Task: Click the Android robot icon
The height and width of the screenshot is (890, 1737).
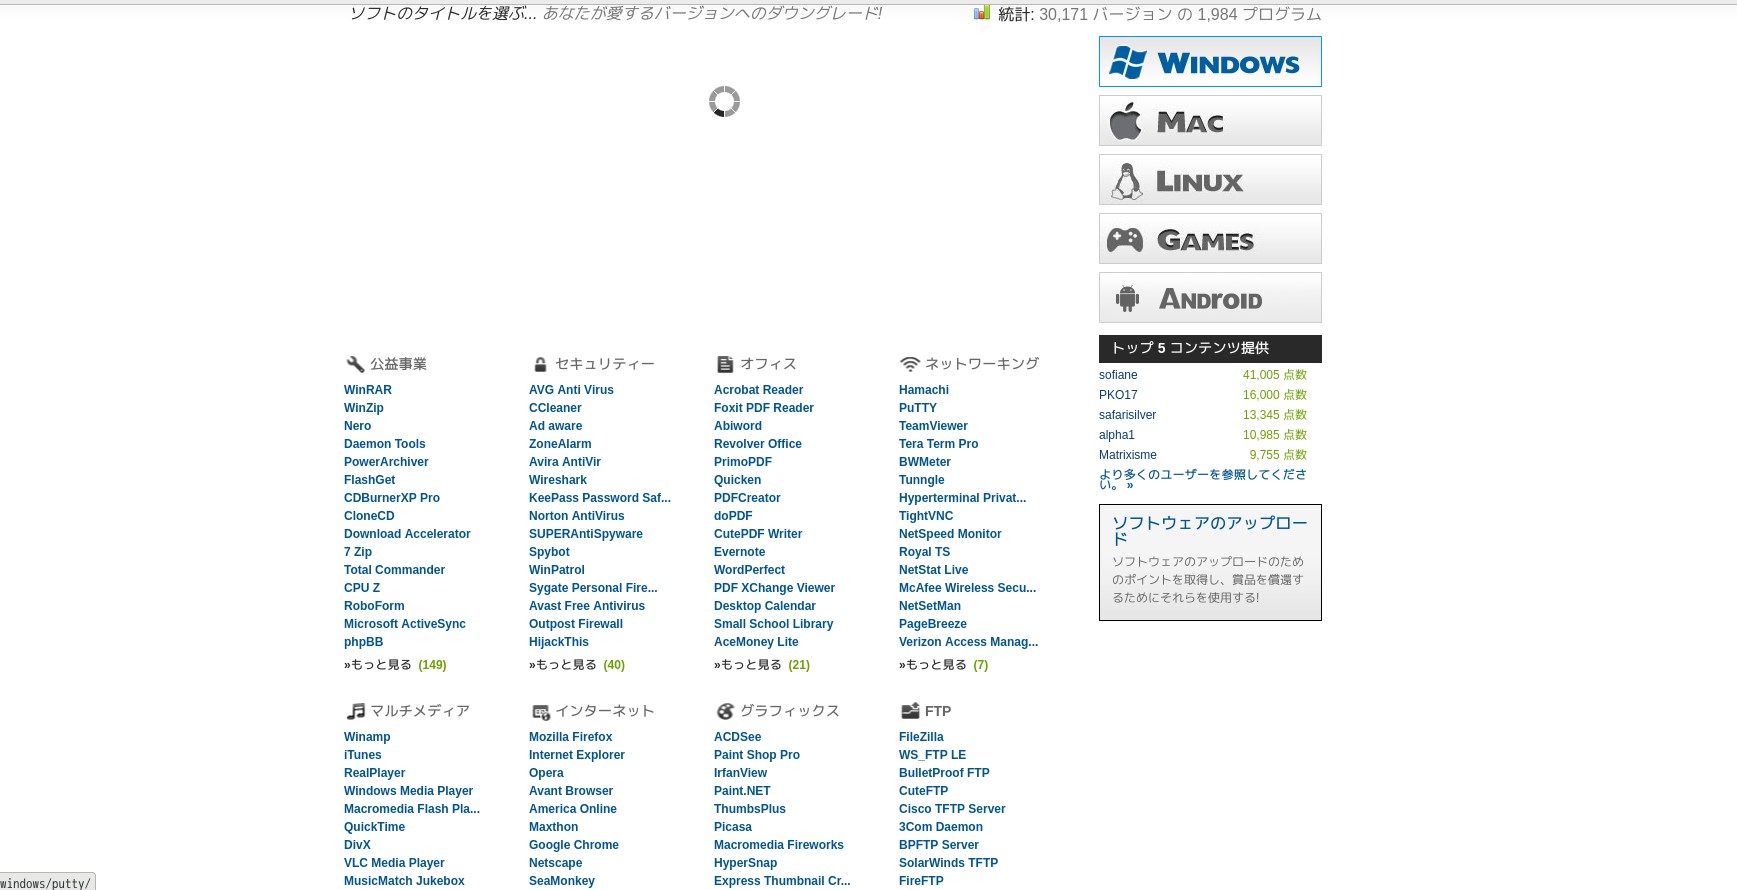Action: pyautogui.click(x=1127, y=298)
